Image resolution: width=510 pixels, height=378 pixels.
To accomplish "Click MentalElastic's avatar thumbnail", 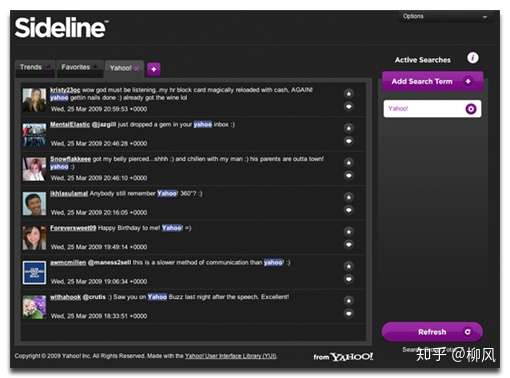I will [x=34, y=134].
